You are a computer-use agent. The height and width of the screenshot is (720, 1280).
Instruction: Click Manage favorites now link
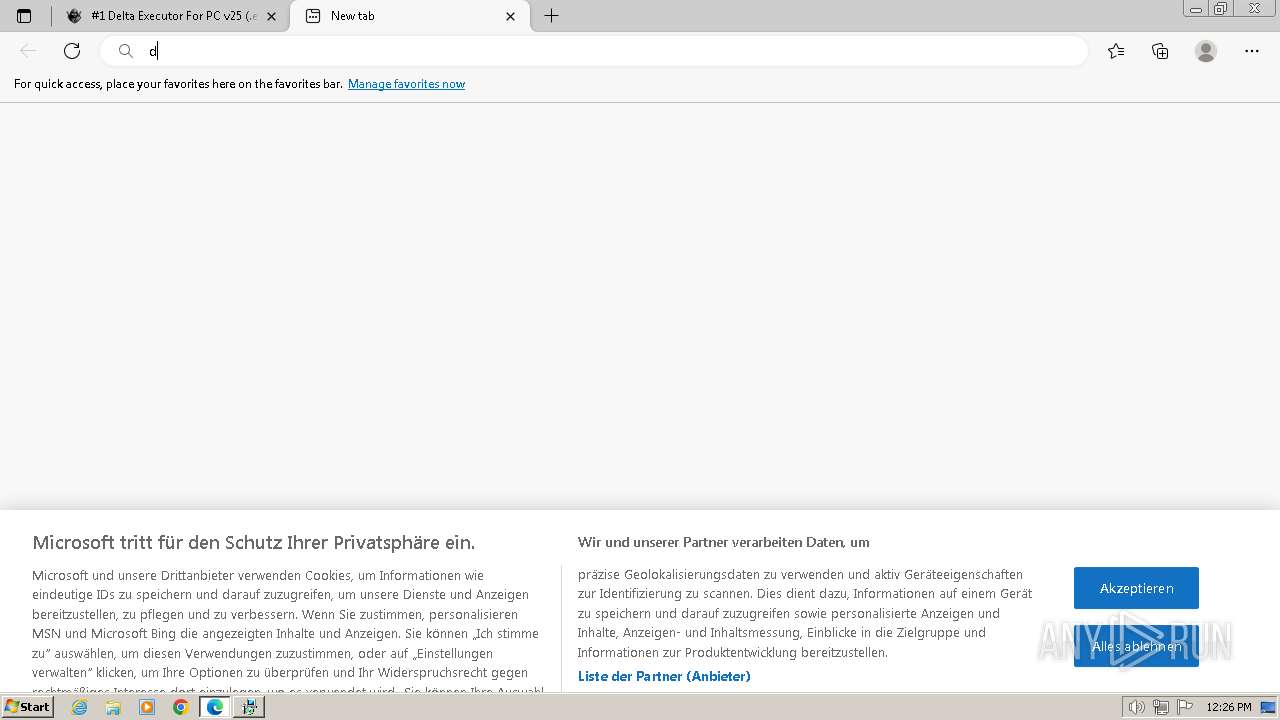click(x=406, y=84)
